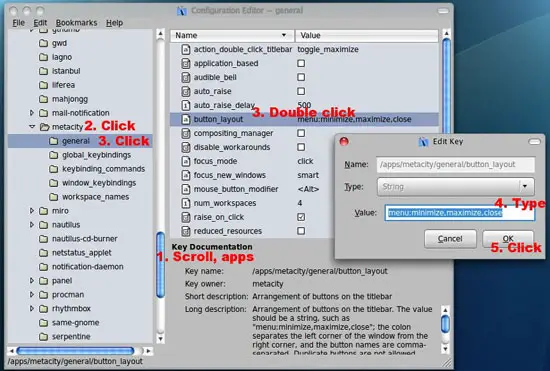Enable the reduced_resources checkbox
This screenshot has width=550, height=371.
pos(301,231)
